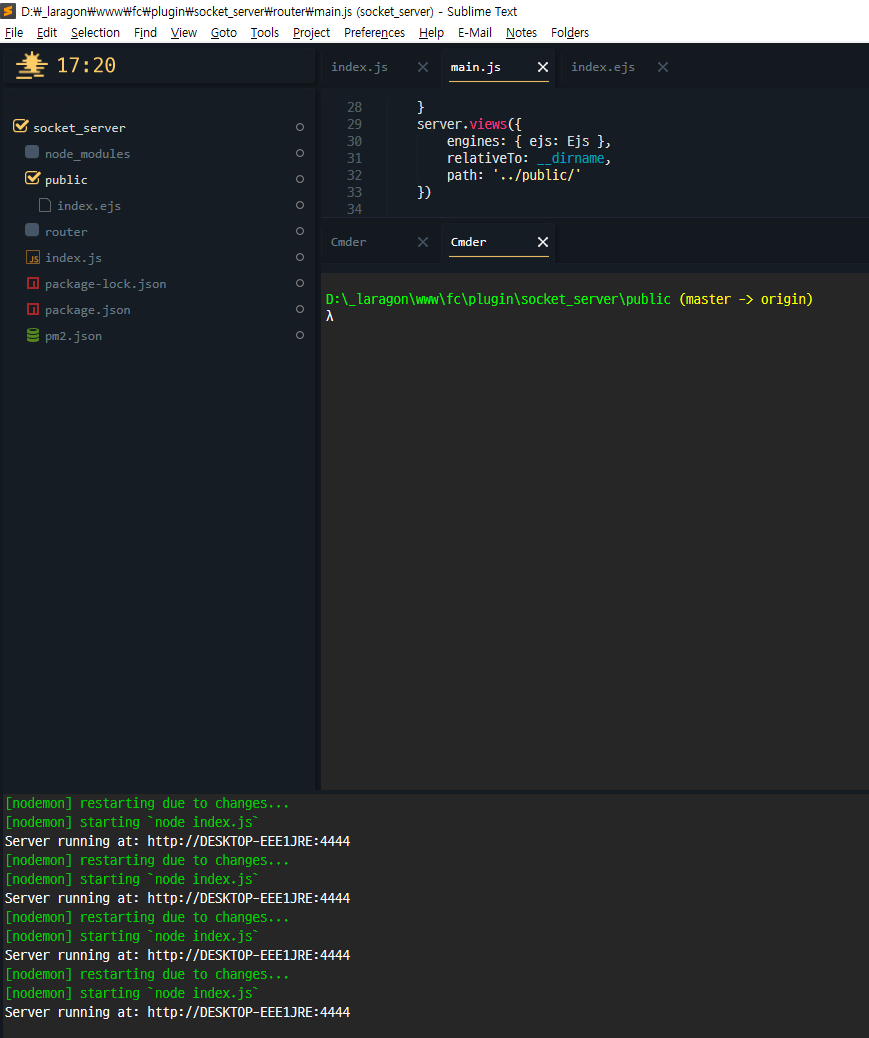Switch to the index.ejs tab
869x1038 pixels.
click(603, 67)
